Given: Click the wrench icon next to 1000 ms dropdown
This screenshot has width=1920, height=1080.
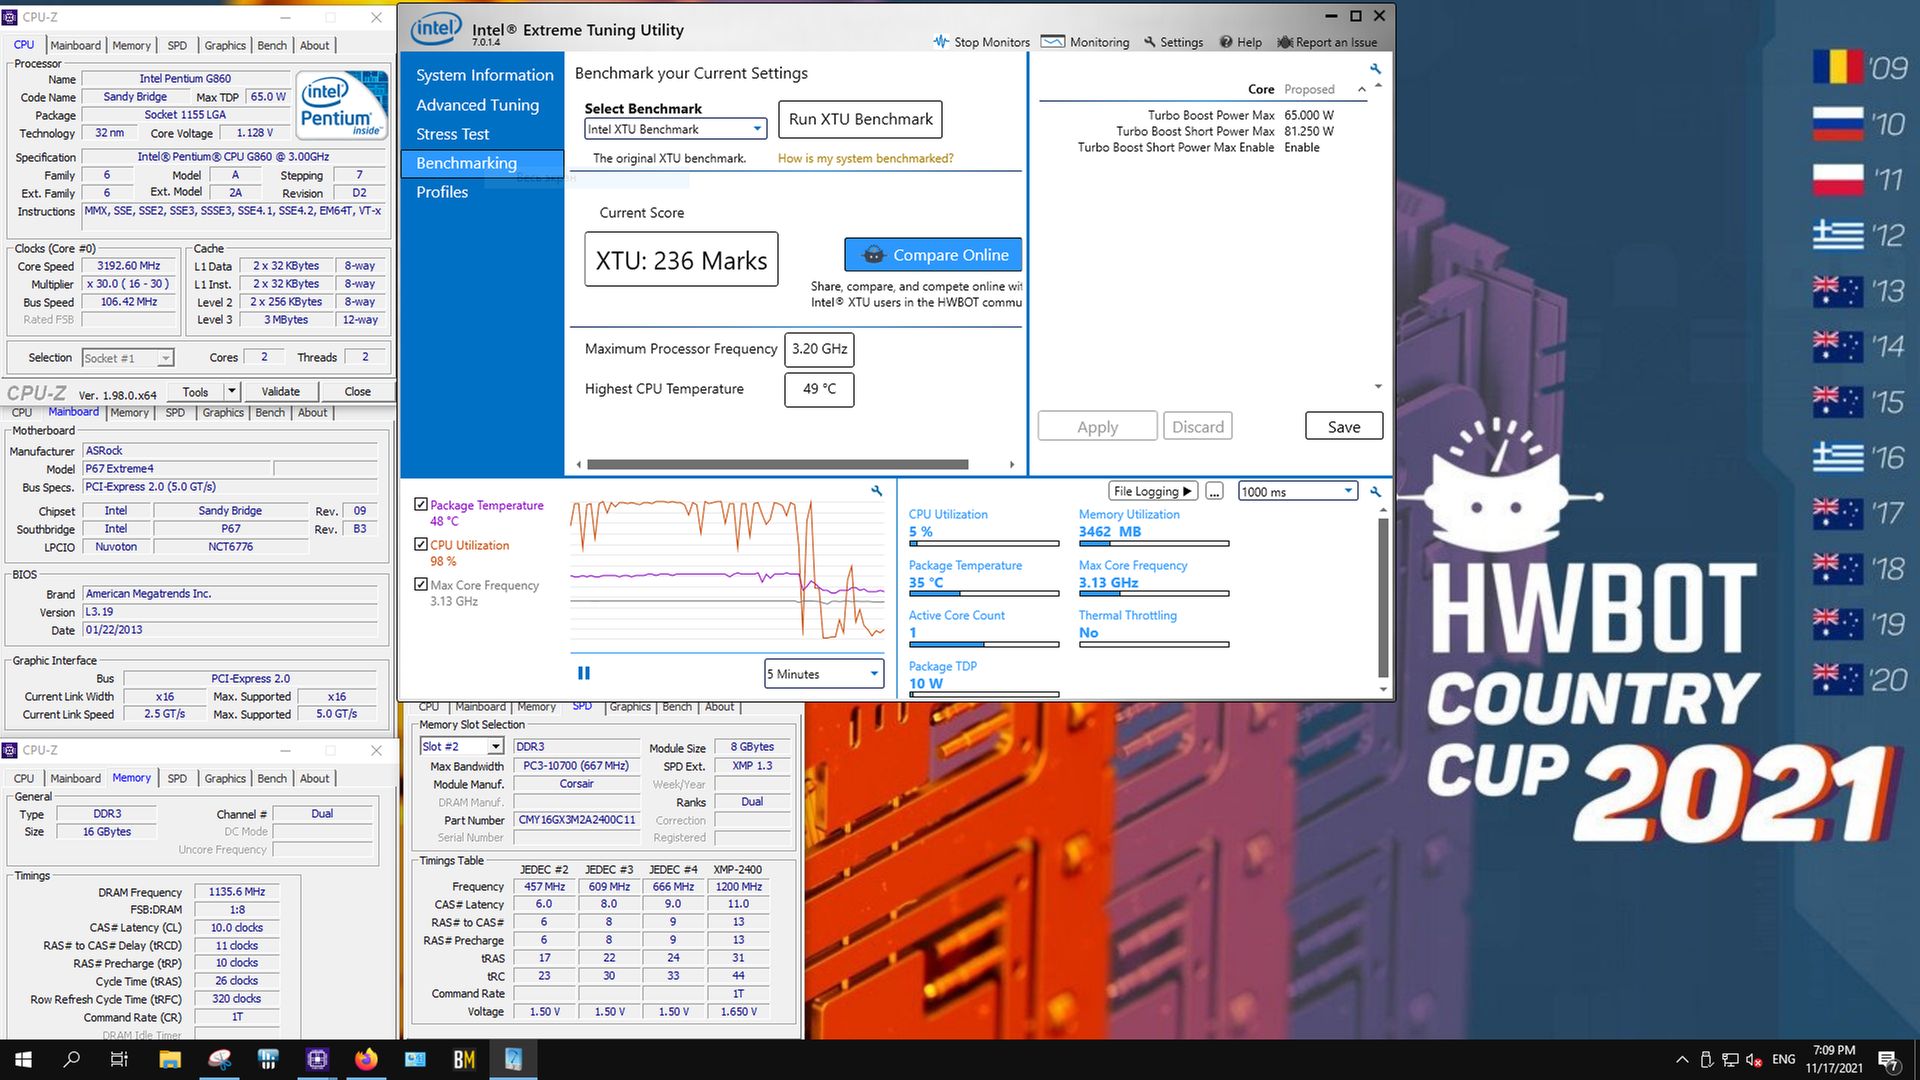Looking at the screenshot, I should click(x=1376, y=491).
